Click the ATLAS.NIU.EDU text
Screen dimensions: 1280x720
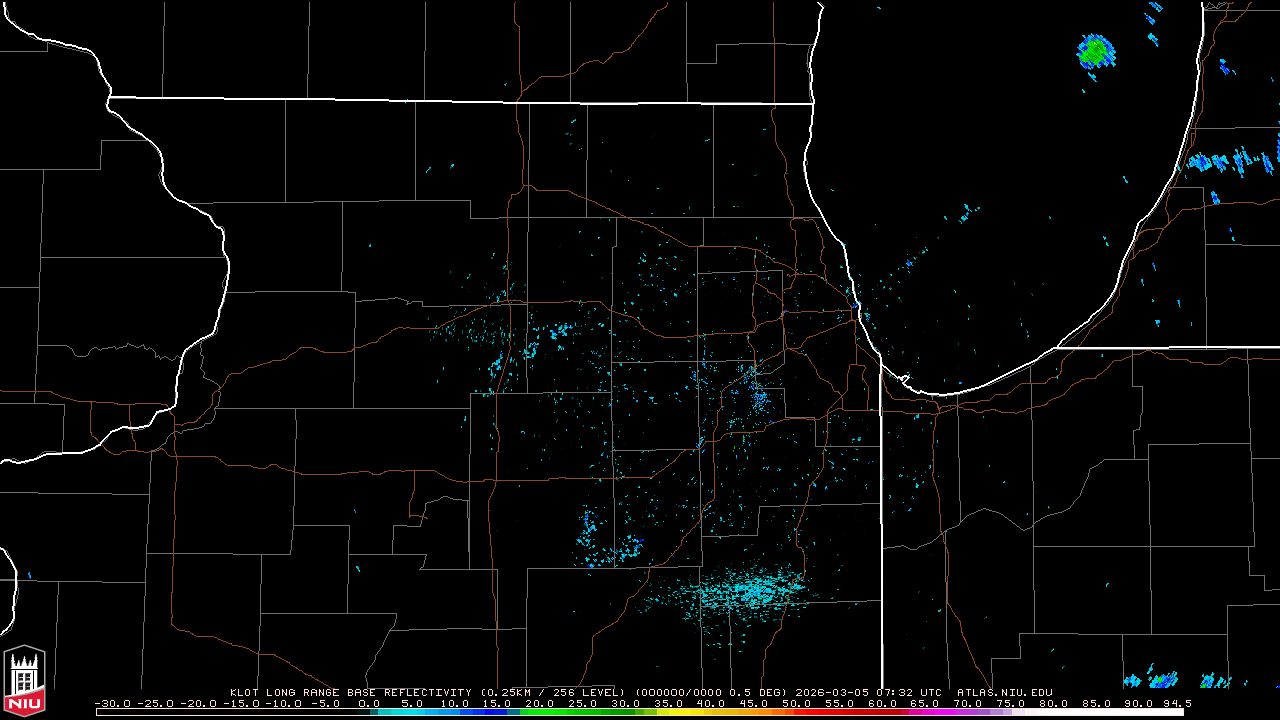[1004, 692]
